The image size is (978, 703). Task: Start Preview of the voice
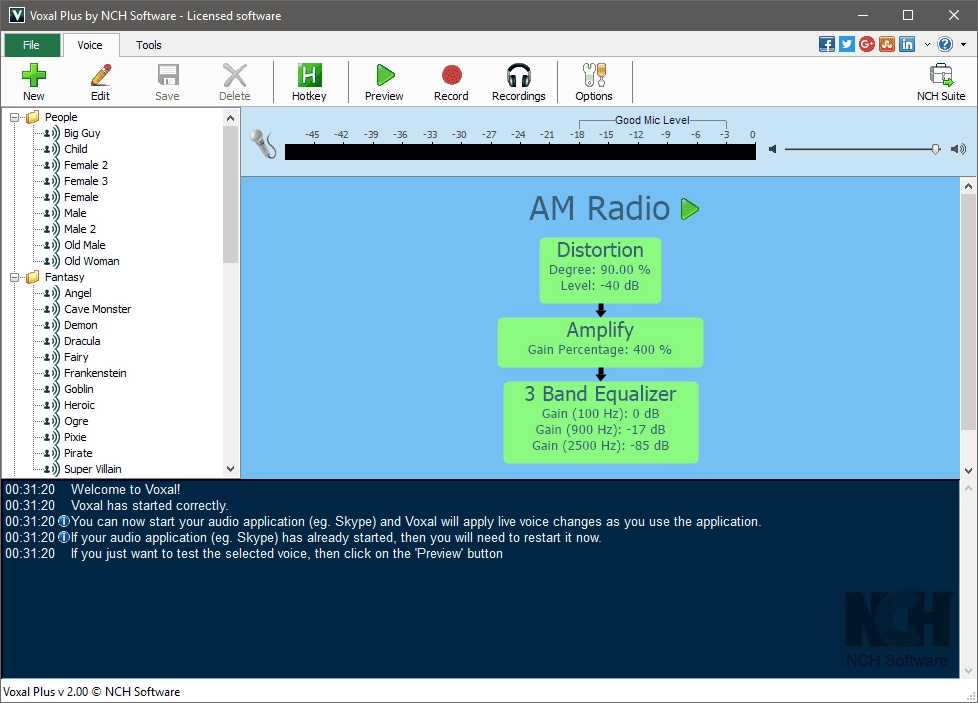tap(384, 82)
